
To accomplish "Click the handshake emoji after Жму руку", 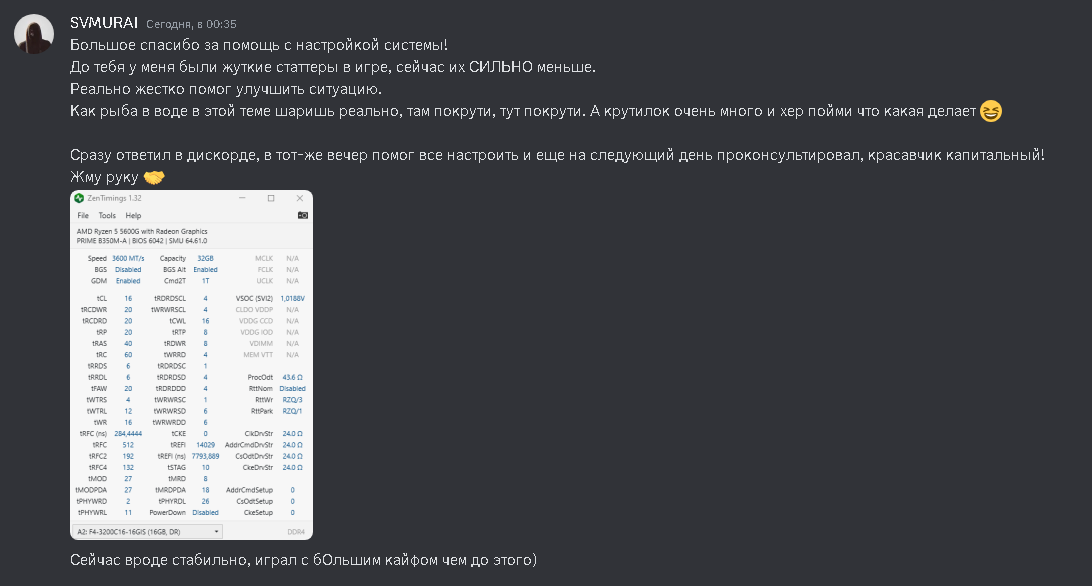I will coord(154,177).
